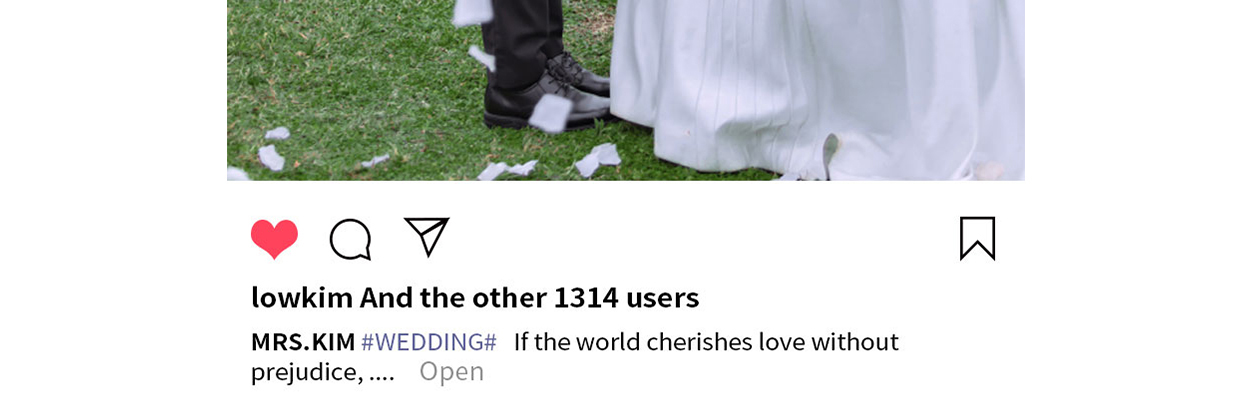Save the post with the bookmark icon
This screenshot has height=411, width=1250.
[x=977, y=238]
